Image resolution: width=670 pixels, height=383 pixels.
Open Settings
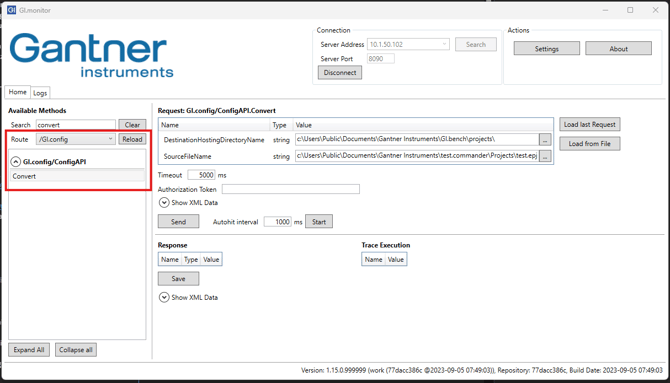click(x=547, y=49)
